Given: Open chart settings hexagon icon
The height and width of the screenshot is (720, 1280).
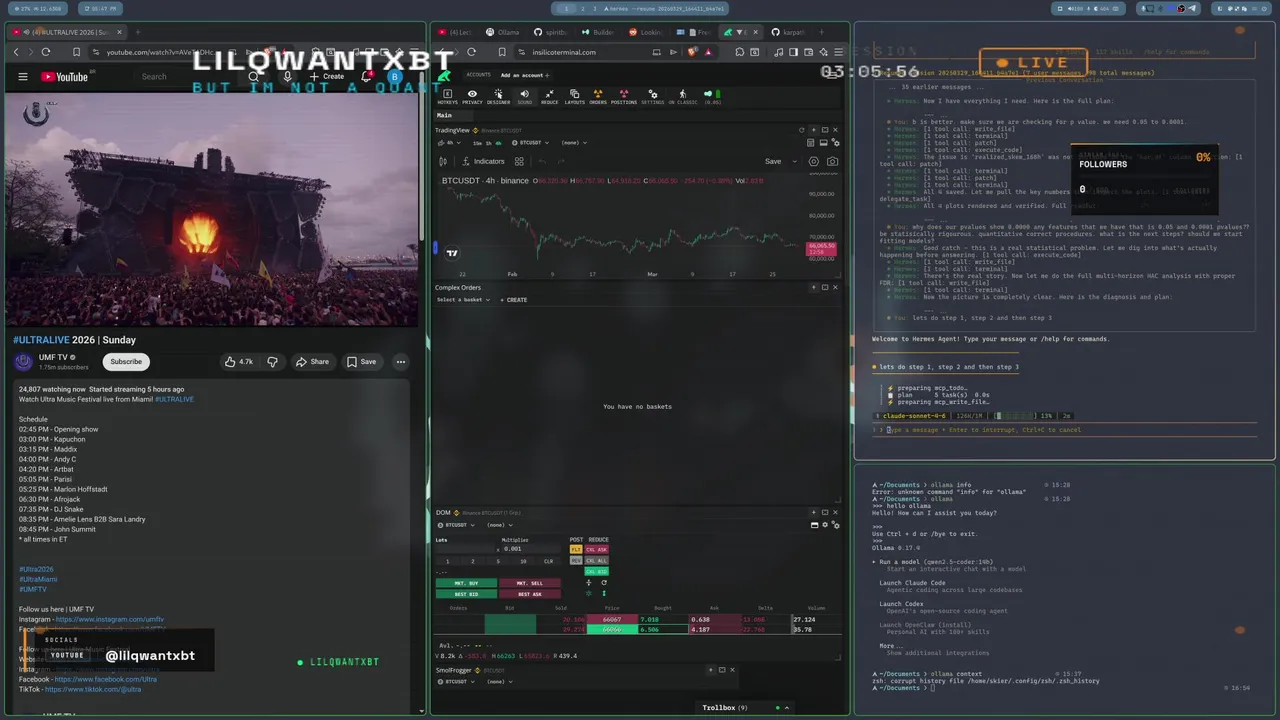Looking at the screenshot, I should [x=814, y=161].
